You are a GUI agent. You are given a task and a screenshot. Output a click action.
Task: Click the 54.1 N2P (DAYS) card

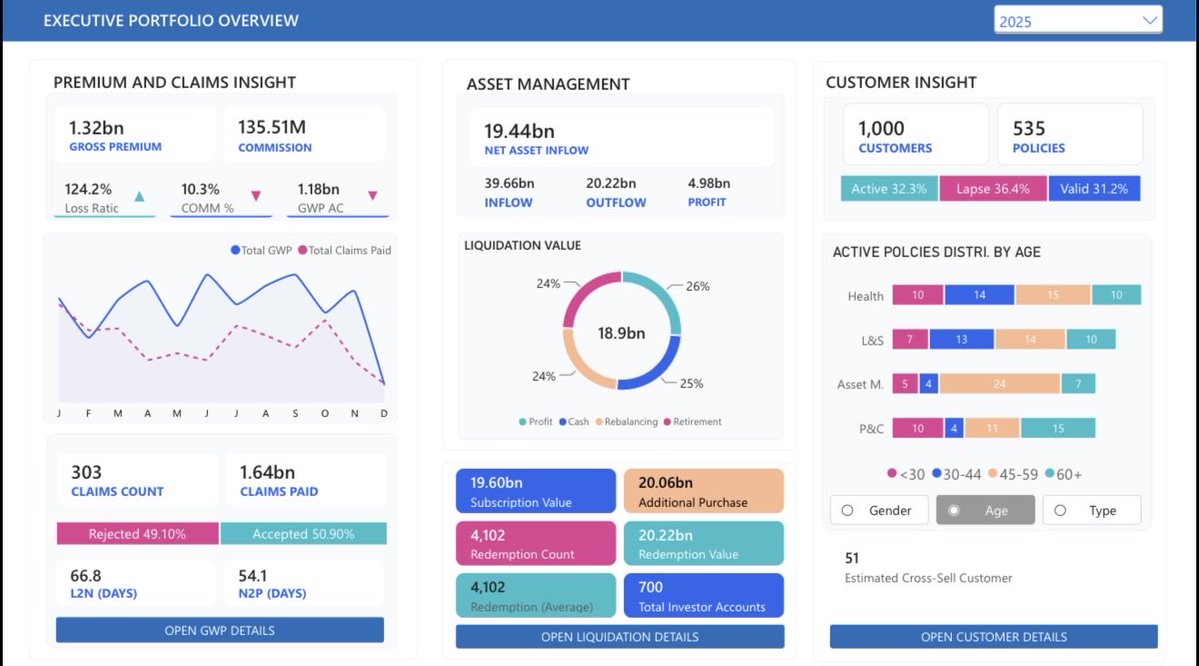tap(304, 583)
